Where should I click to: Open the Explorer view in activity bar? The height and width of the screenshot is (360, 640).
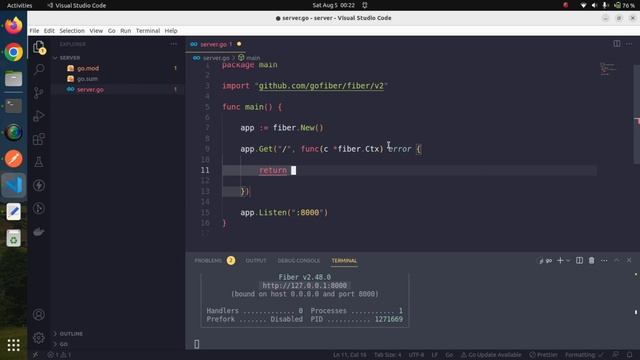(39, 47)
